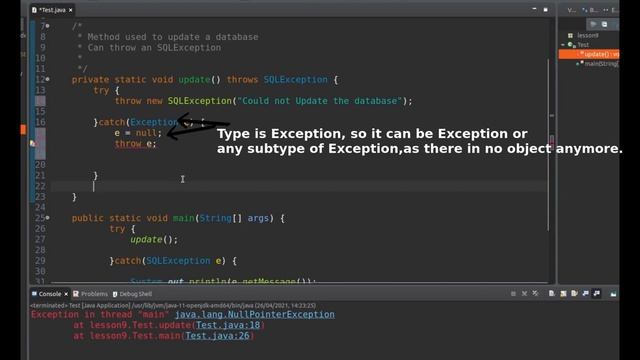The image size is (640, 360).
Task: Collapse the update method fold at line 12
Action: [x=48, y=79]
